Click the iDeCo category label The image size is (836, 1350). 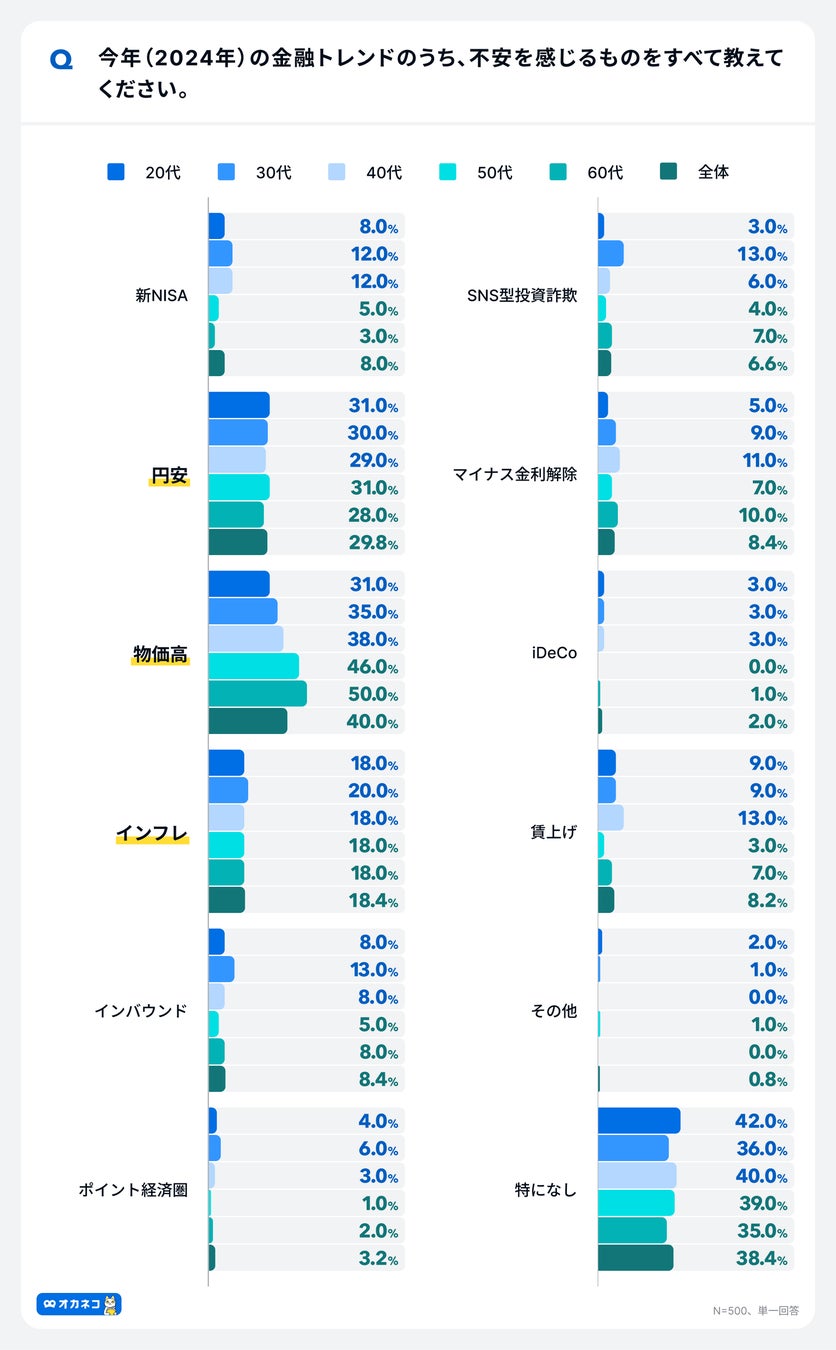(x=553, y=654)
